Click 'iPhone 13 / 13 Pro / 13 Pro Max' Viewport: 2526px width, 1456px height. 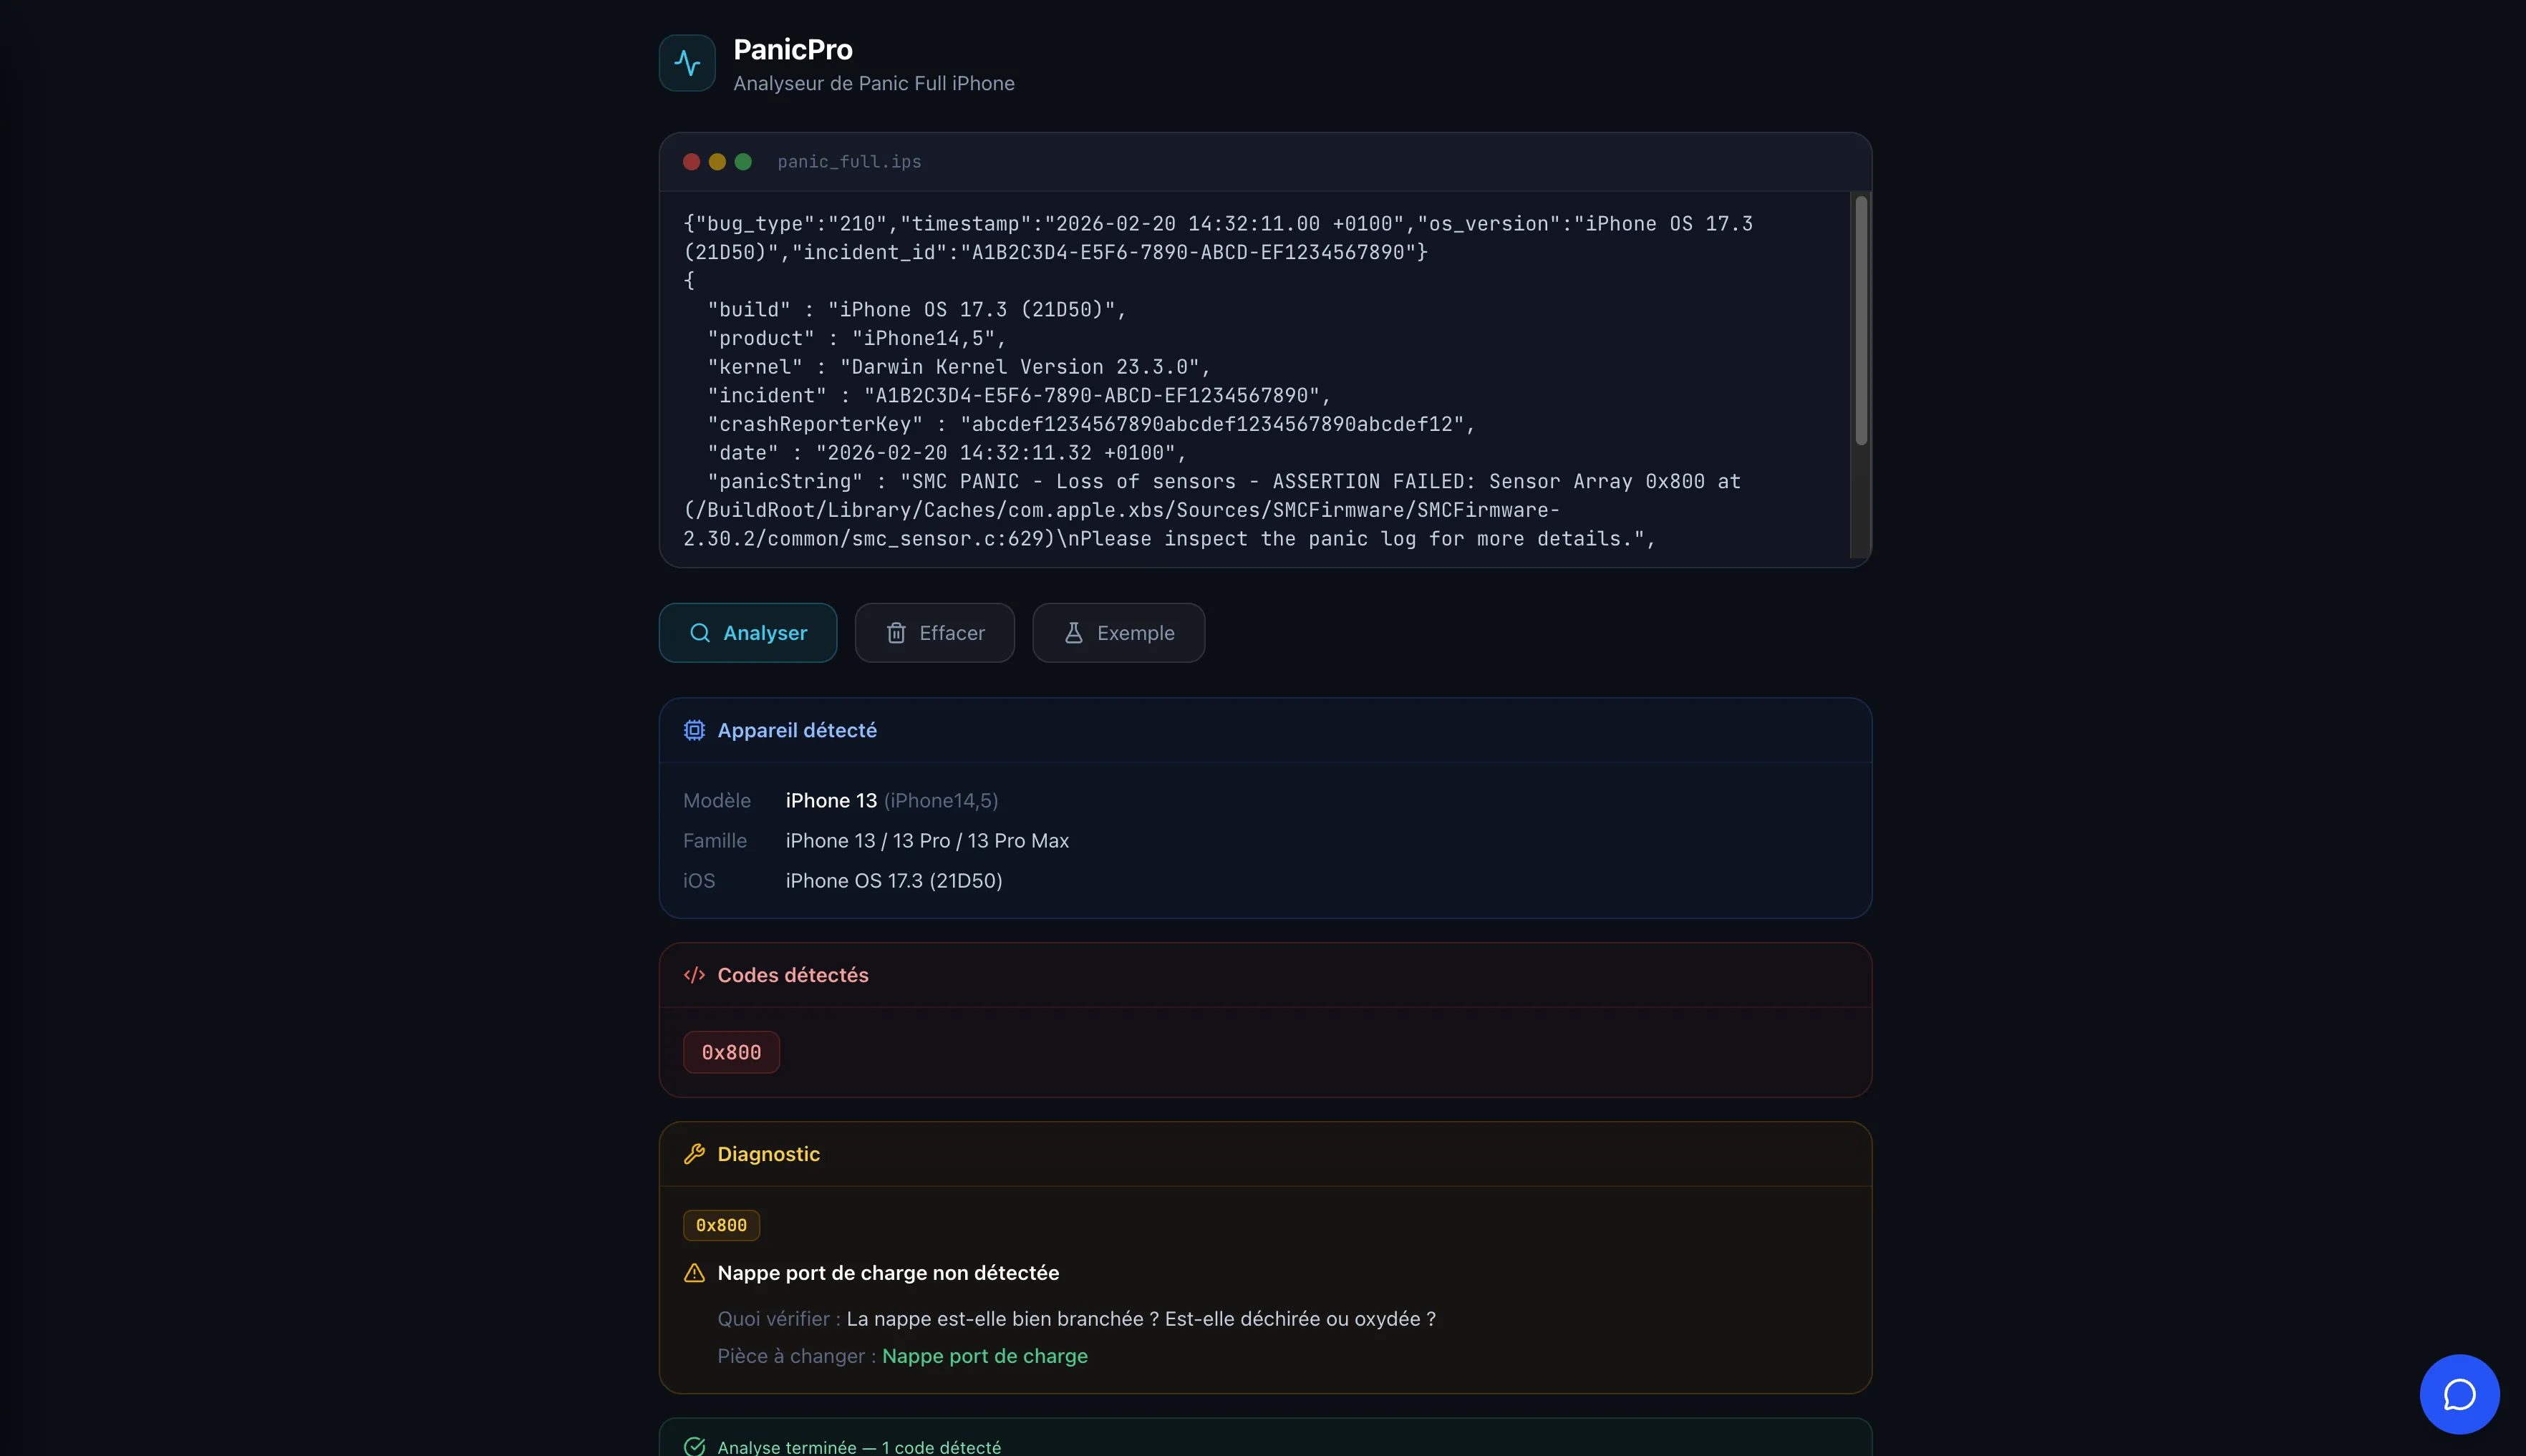(927, 841)
